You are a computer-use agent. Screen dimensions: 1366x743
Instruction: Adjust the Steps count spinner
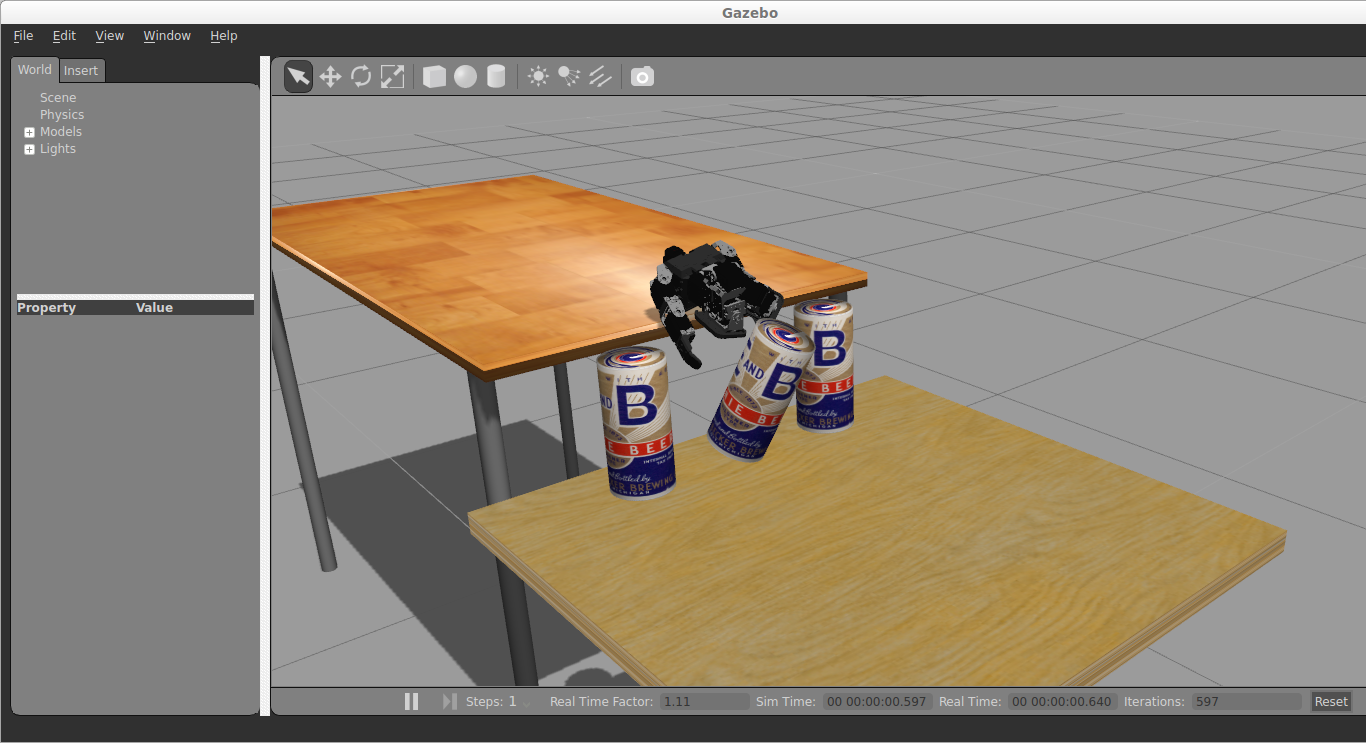click(x=526, y=702)
